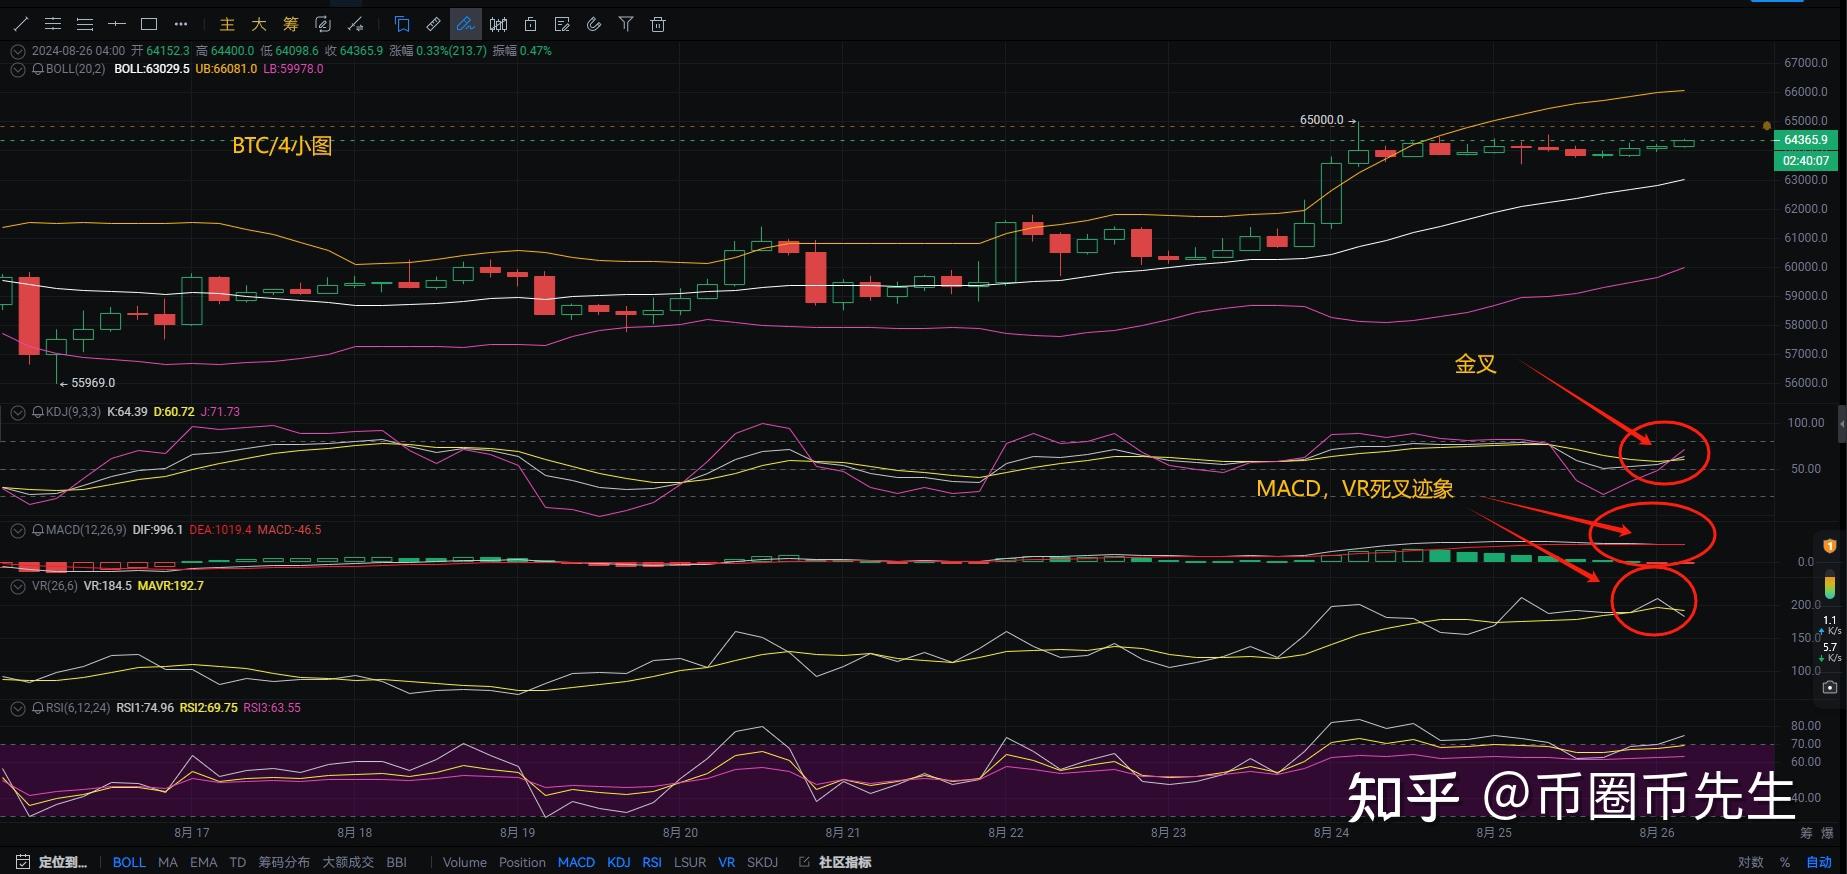Toggle the MACD indicator on

(x=576, y=862)
